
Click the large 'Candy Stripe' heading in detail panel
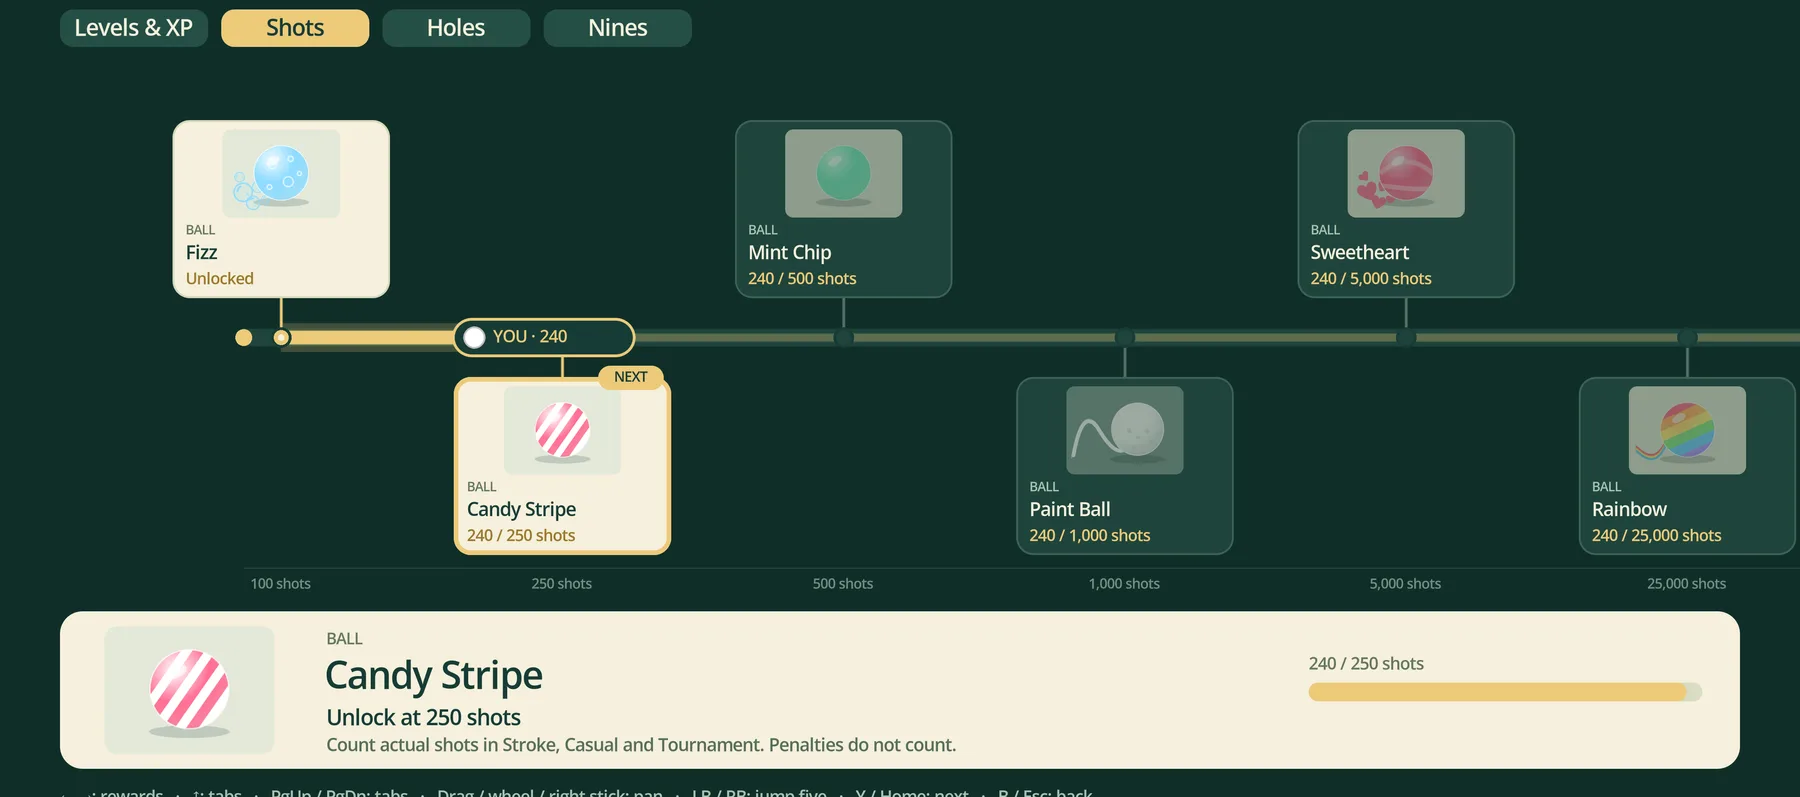434,676
